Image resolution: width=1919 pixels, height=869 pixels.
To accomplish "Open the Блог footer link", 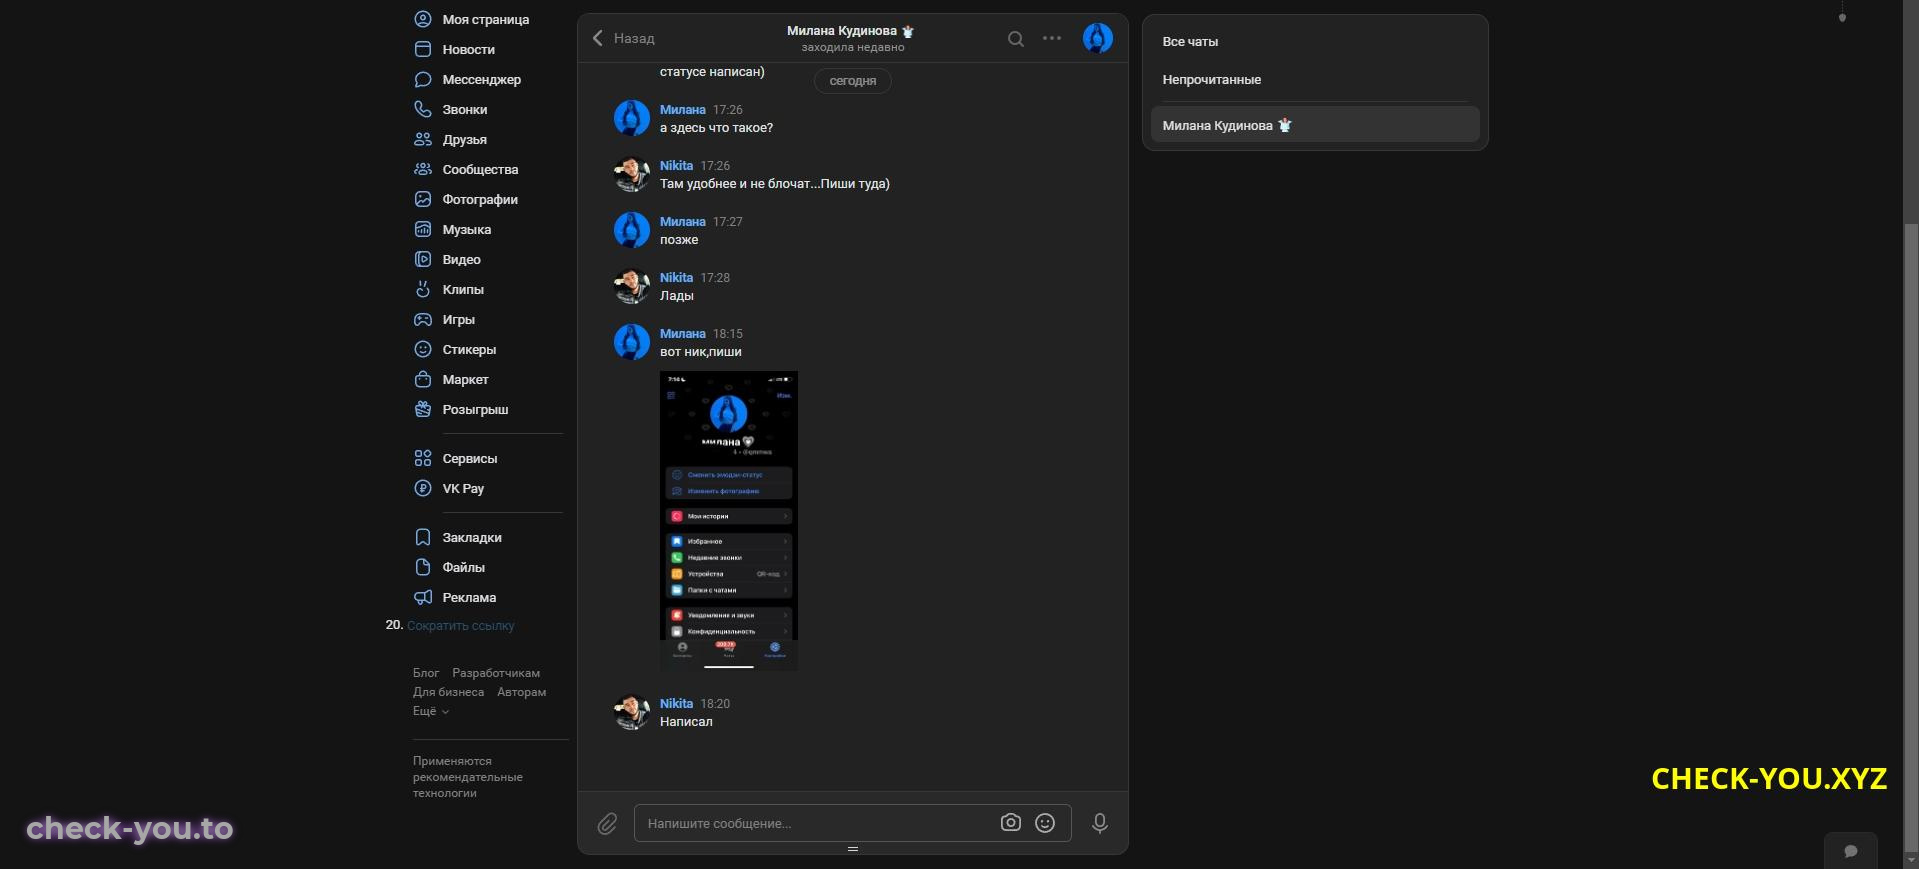I will point(426,673).
